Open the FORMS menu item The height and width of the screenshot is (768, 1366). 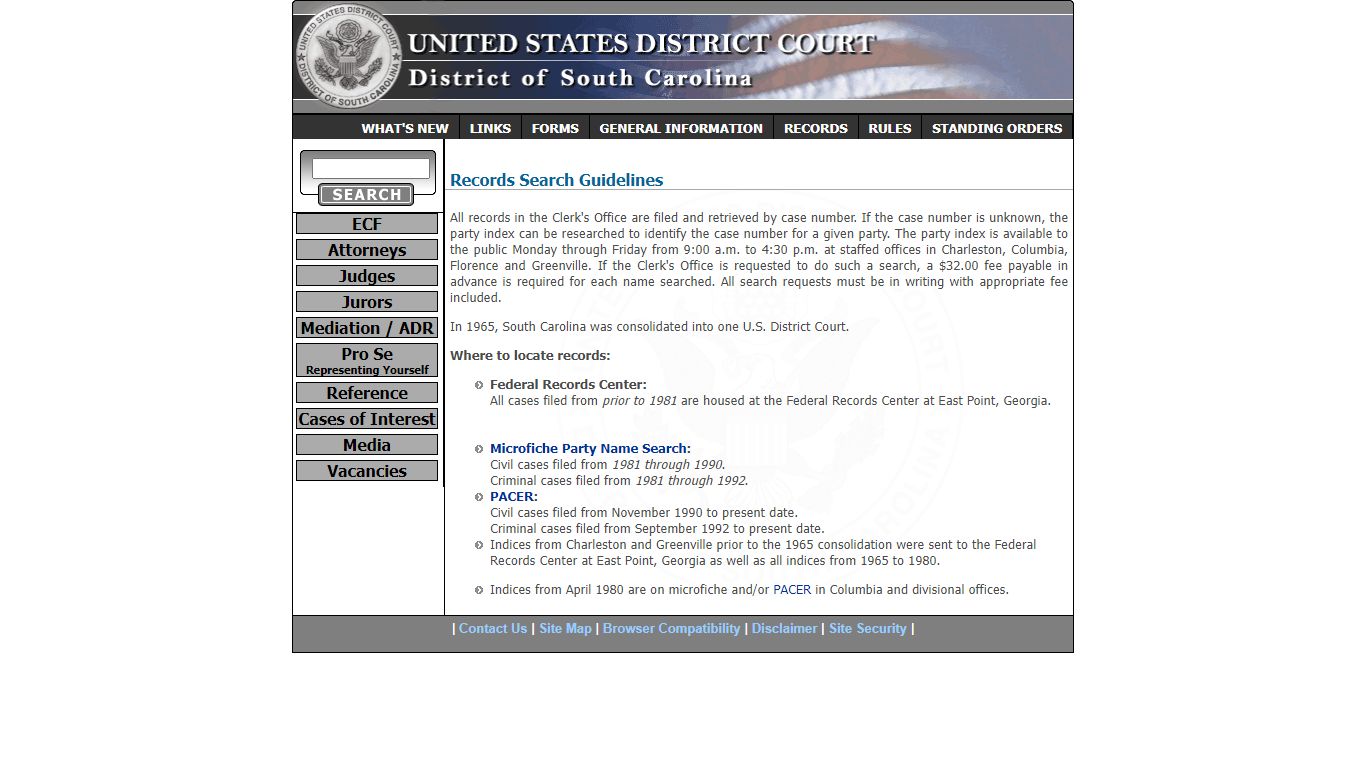(555, 128)
